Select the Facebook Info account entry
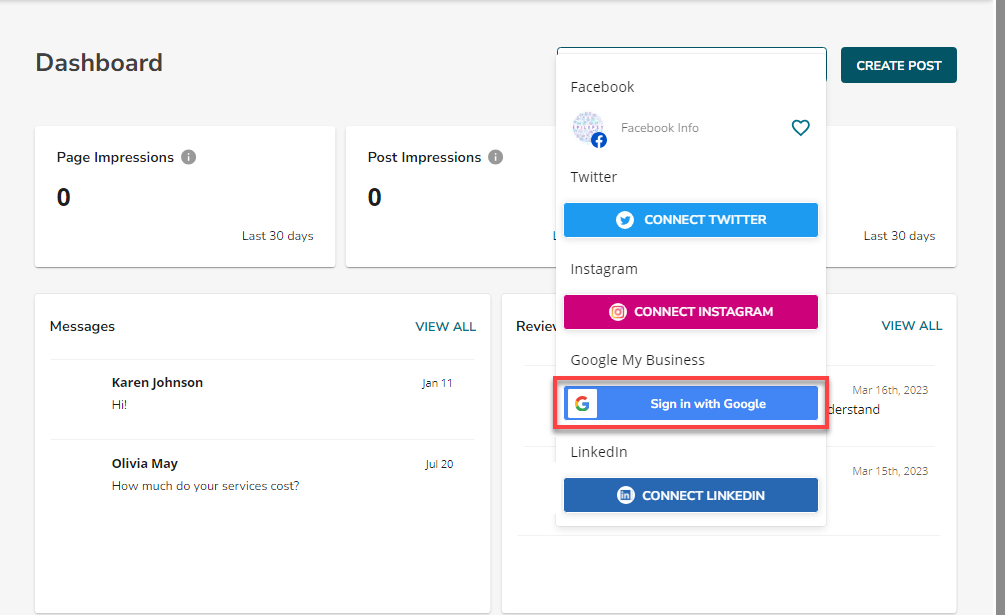Screen dimensions: 1006x615 690,128
